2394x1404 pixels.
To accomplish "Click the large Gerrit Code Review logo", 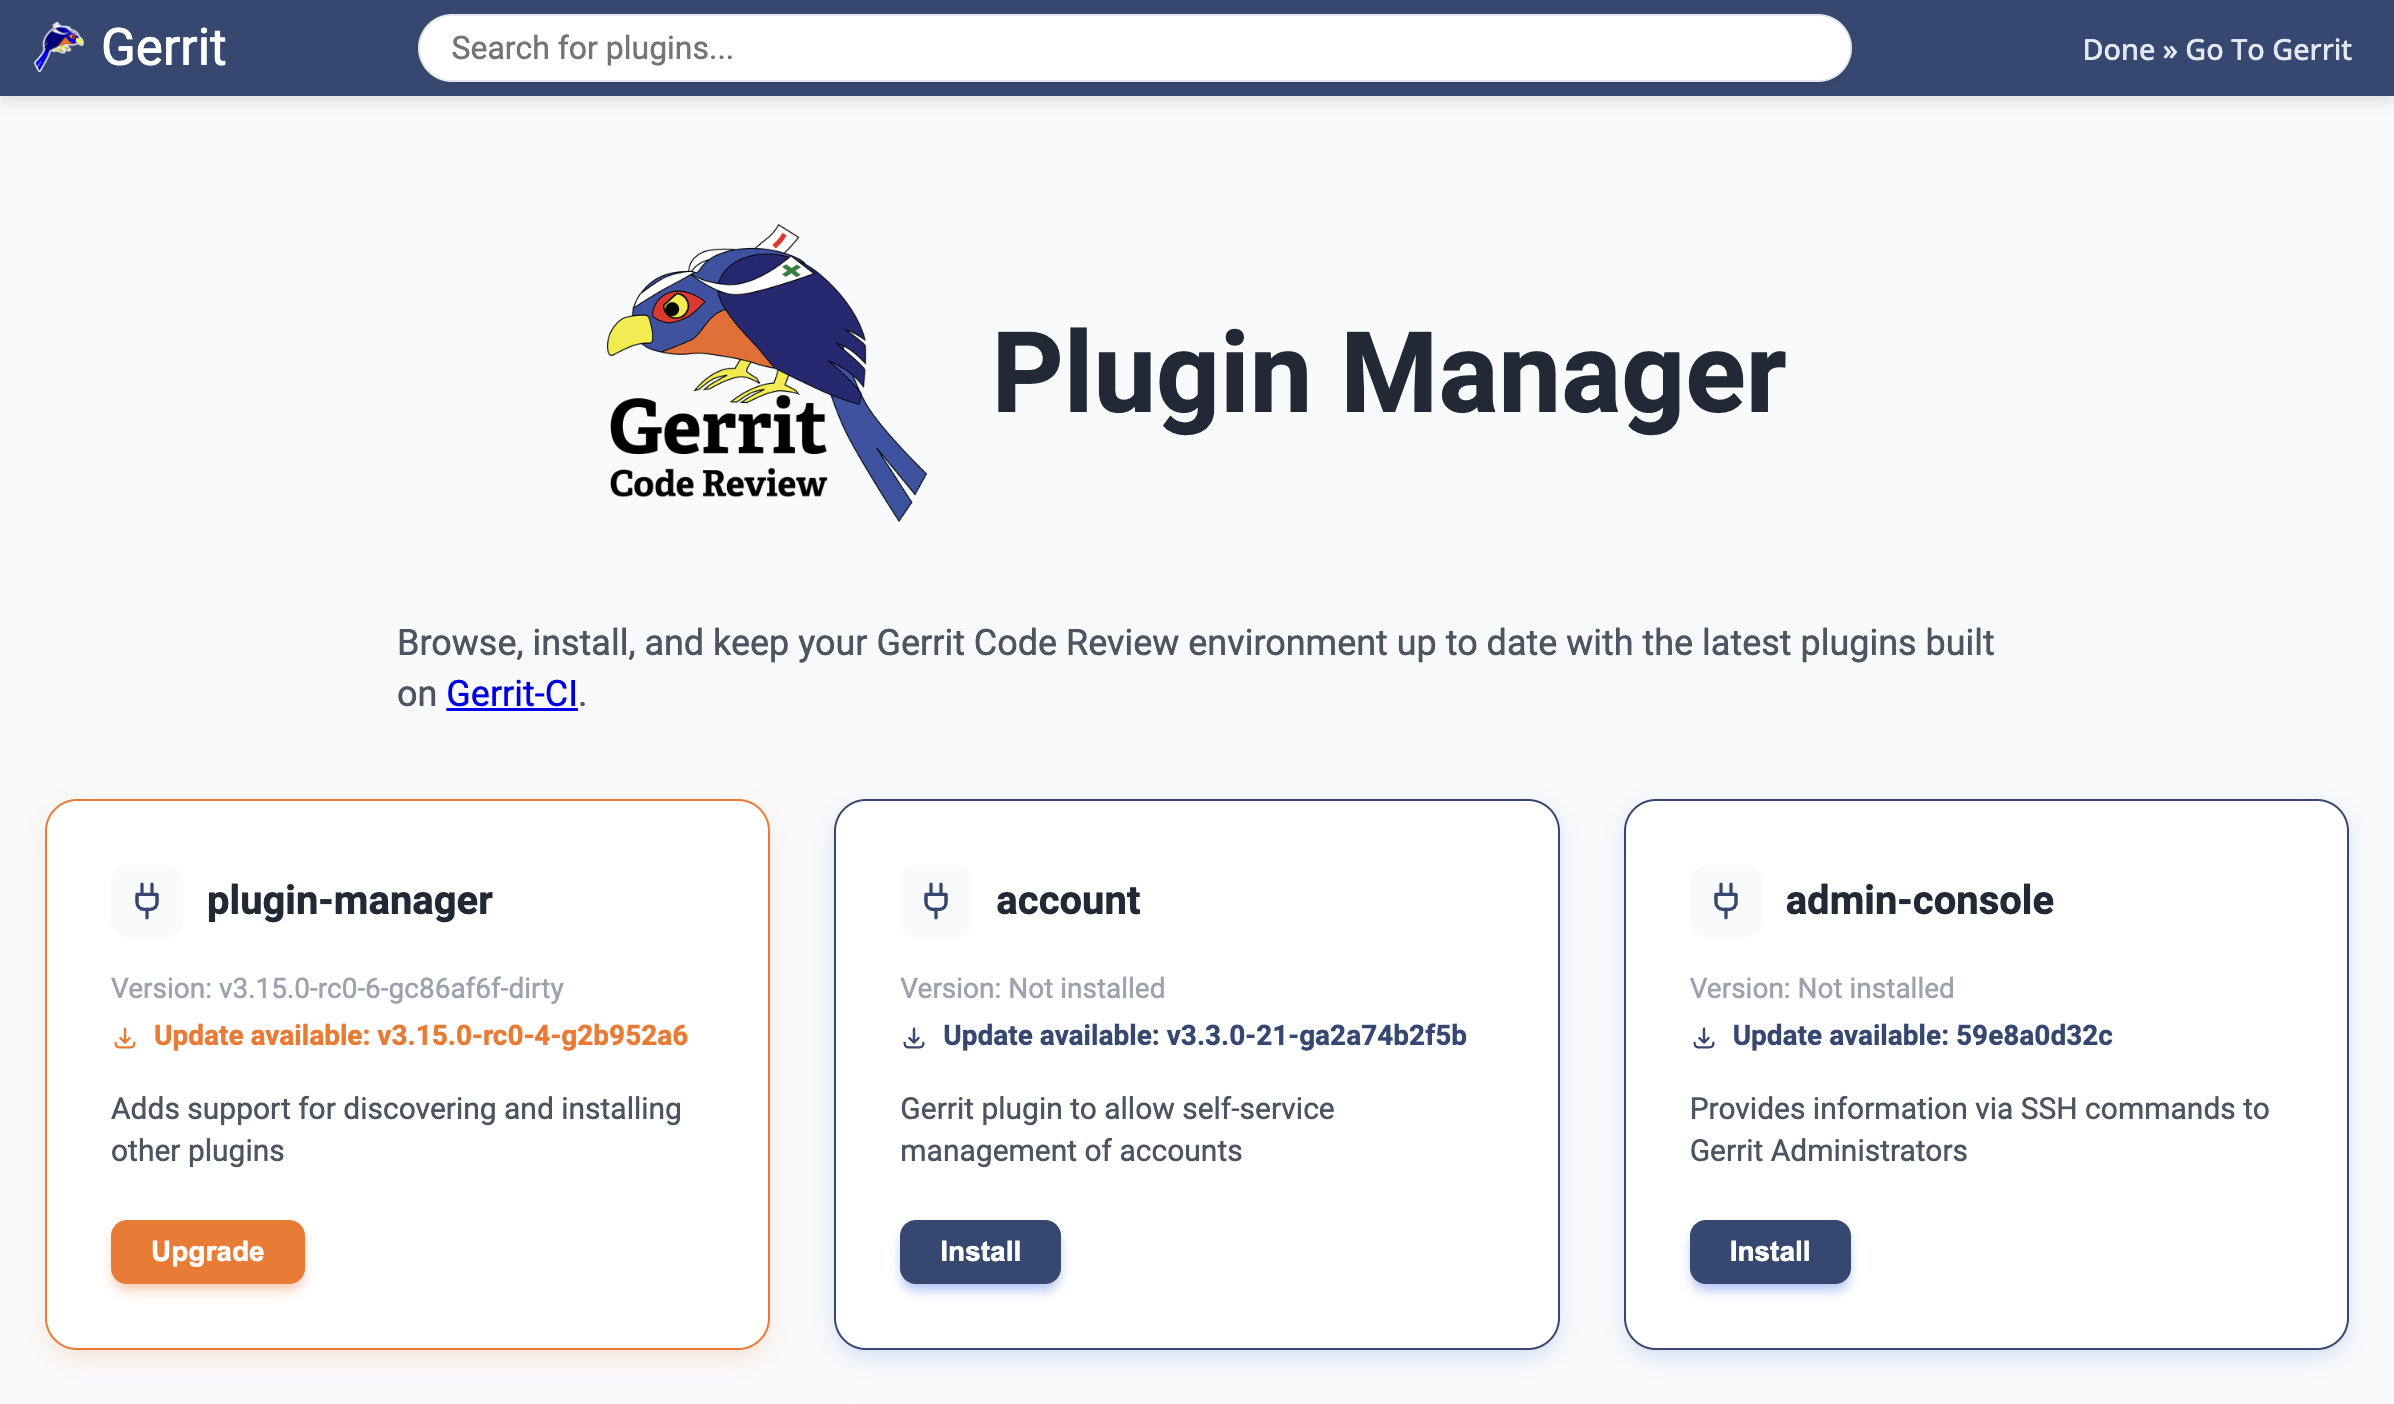I will click(x=766, y=373).
